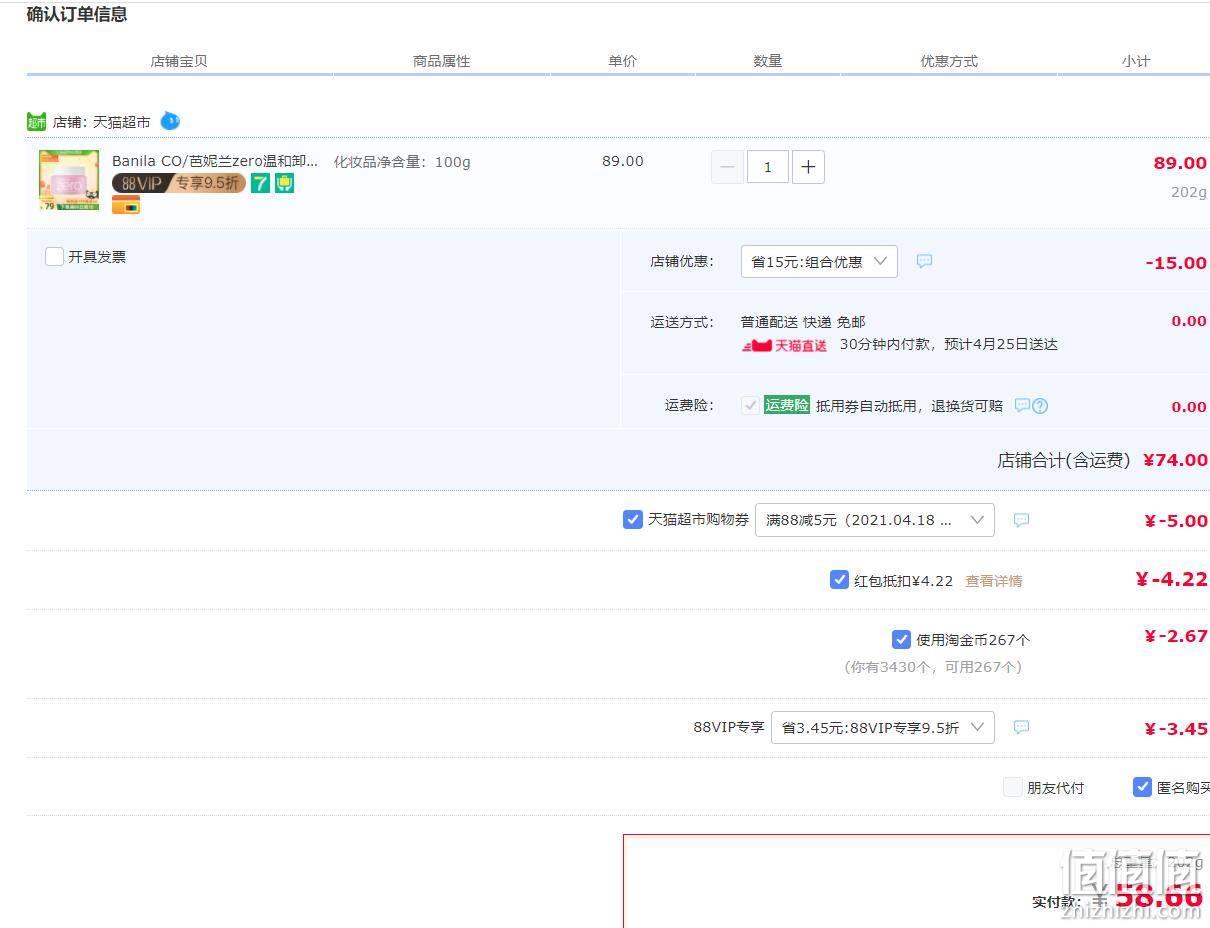The height and width of the screenshot is (928, 1210).
Task: Click the green 运费险 label badge
Action: pos(787,405)
